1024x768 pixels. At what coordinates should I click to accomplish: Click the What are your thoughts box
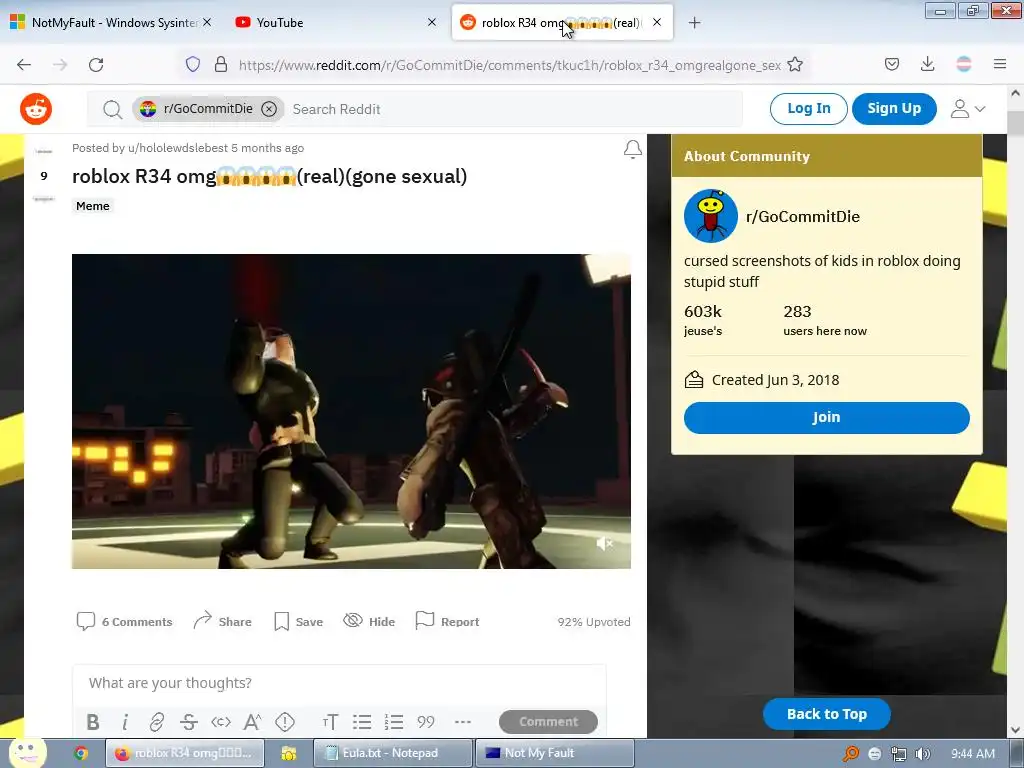tap(340, 683)
